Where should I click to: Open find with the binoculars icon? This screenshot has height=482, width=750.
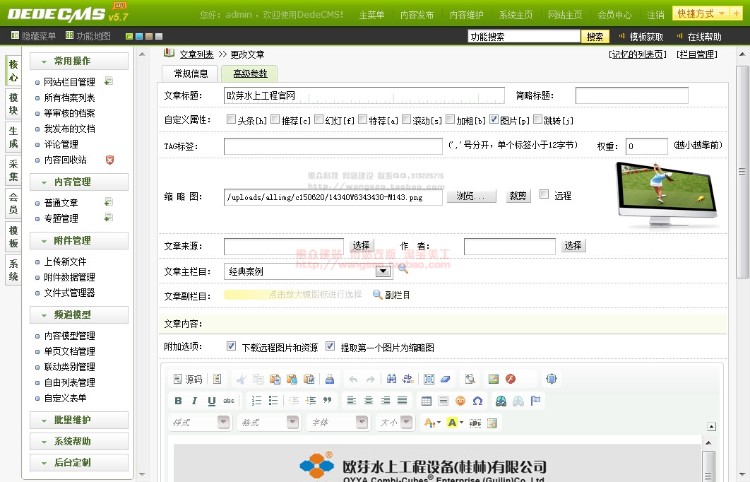pyautogui.click(x=391, y=379)
